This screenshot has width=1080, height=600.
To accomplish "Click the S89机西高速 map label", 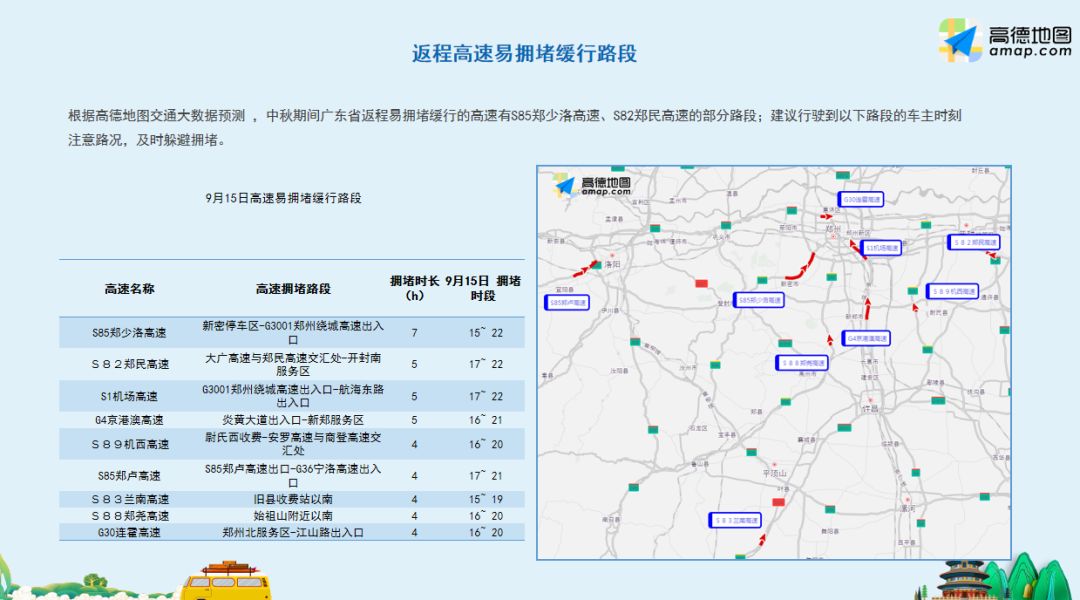I will [x=951, y=291].
